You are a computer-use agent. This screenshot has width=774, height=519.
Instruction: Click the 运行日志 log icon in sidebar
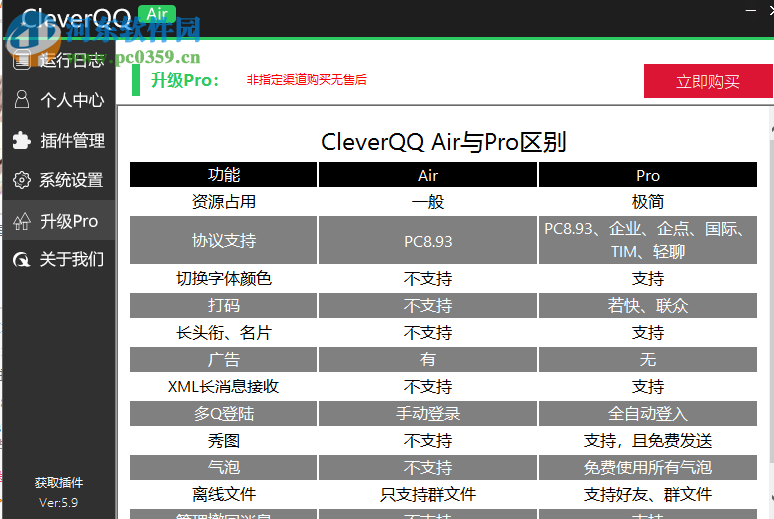pyautogui.click(x=22, y=60)
